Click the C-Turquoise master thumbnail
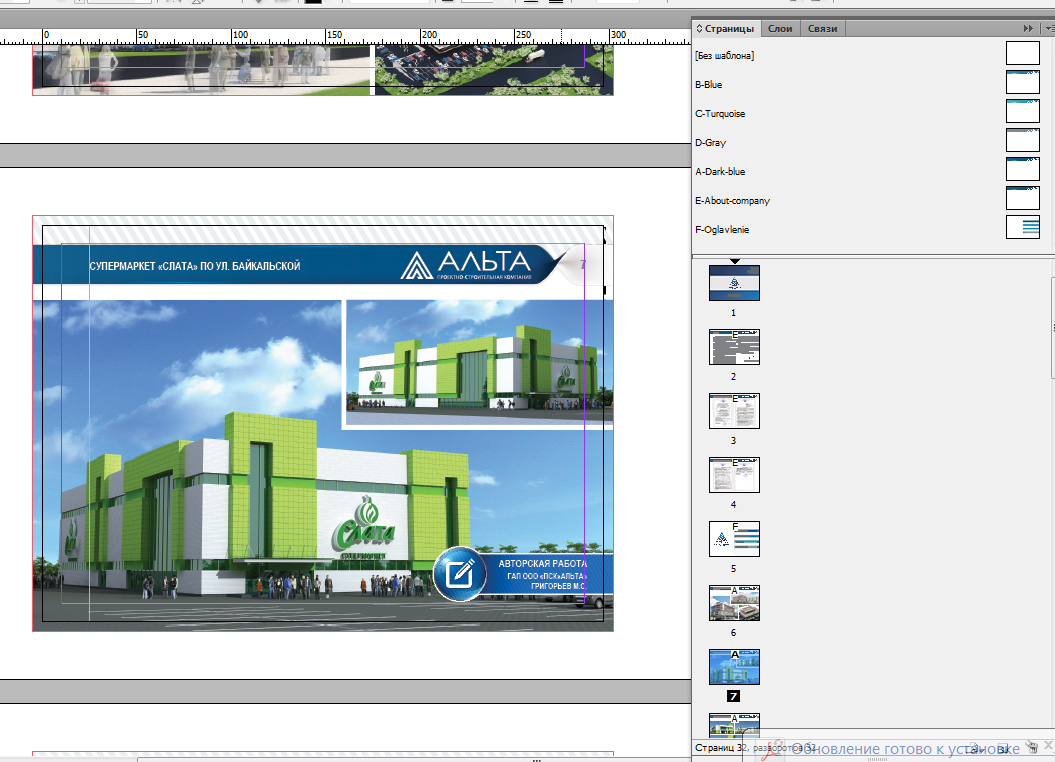 [x=1023, y=111]
